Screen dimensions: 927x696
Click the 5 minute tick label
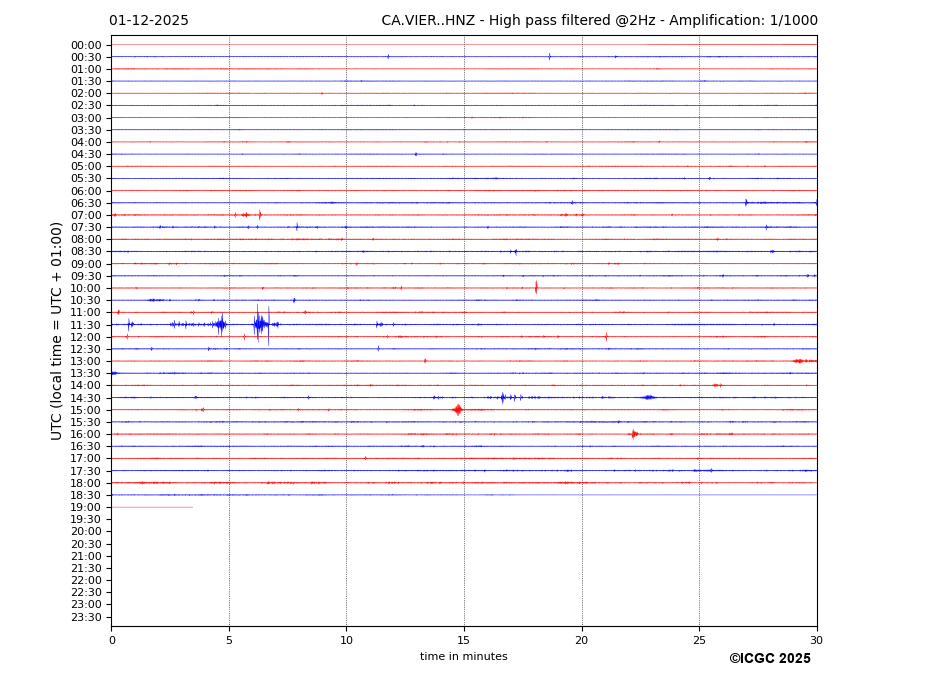tap(229, 640)
